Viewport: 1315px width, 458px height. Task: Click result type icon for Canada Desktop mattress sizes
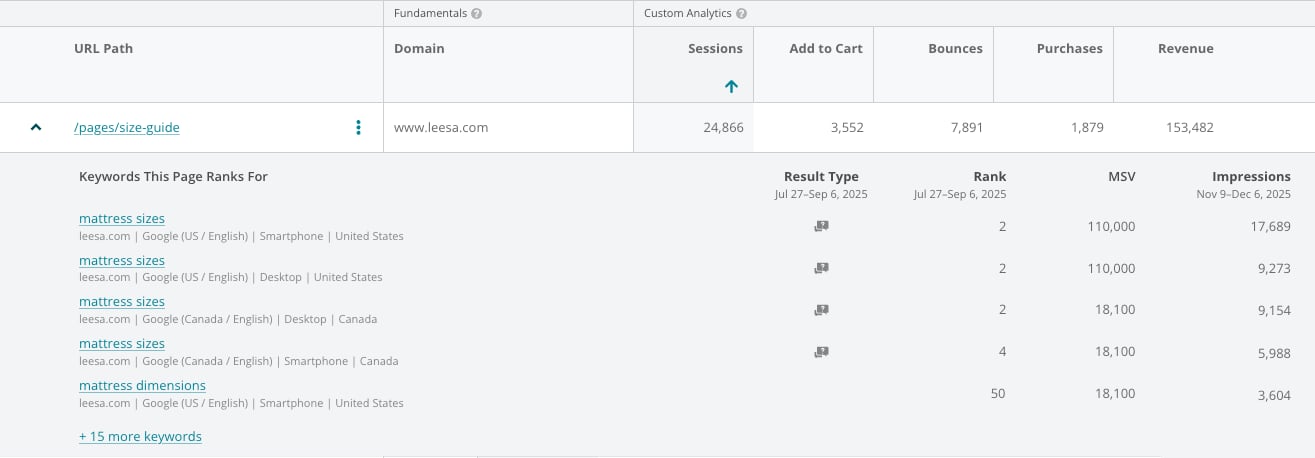[821, 310]
